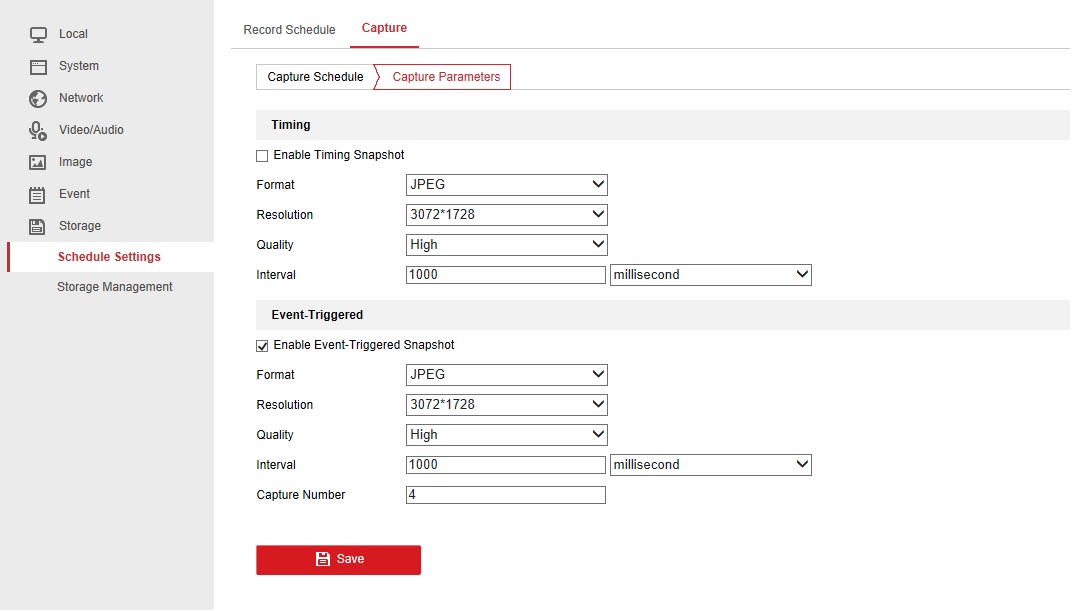Select the Storage floppy disk icon

tap(38, 226)
